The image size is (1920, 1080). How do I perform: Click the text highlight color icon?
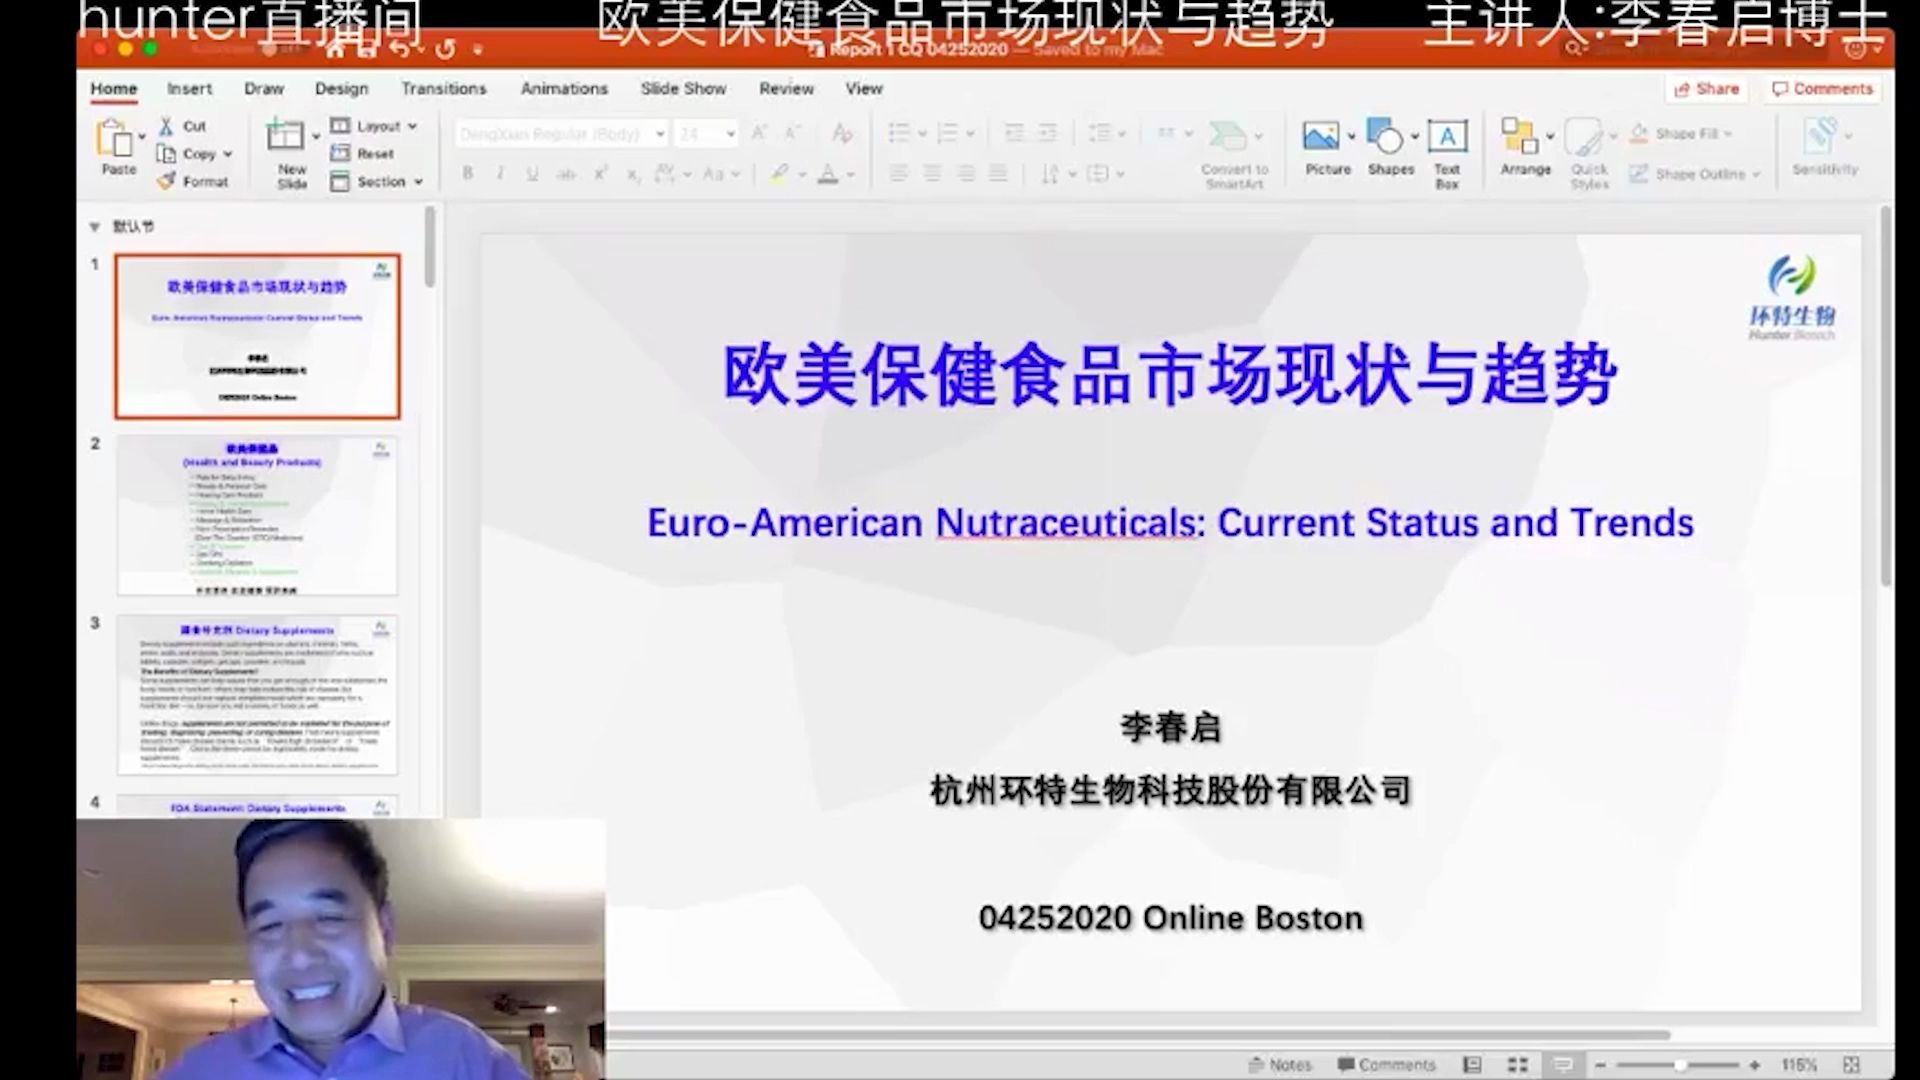tap(779, 174)
